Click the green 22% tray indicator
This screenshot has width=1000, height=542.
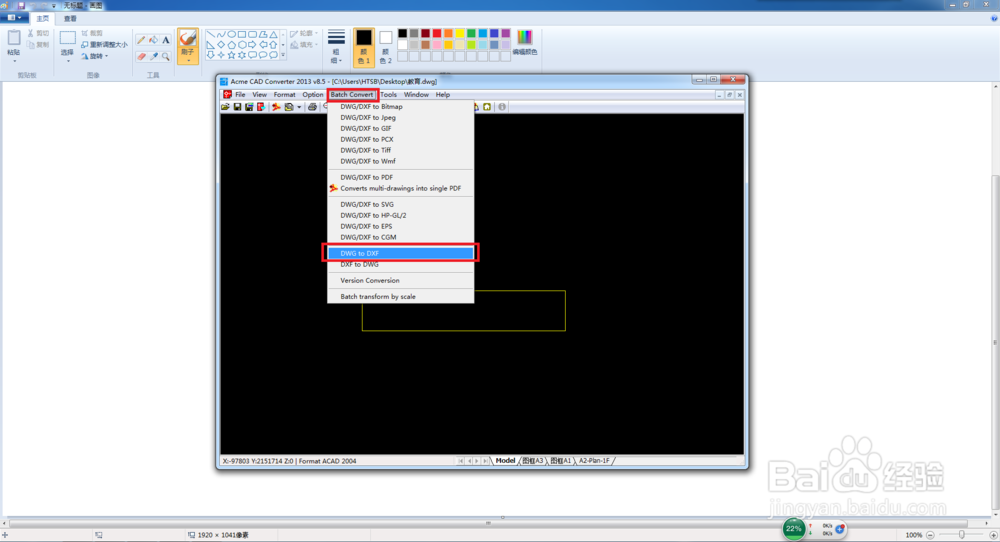tap(793, 529)
